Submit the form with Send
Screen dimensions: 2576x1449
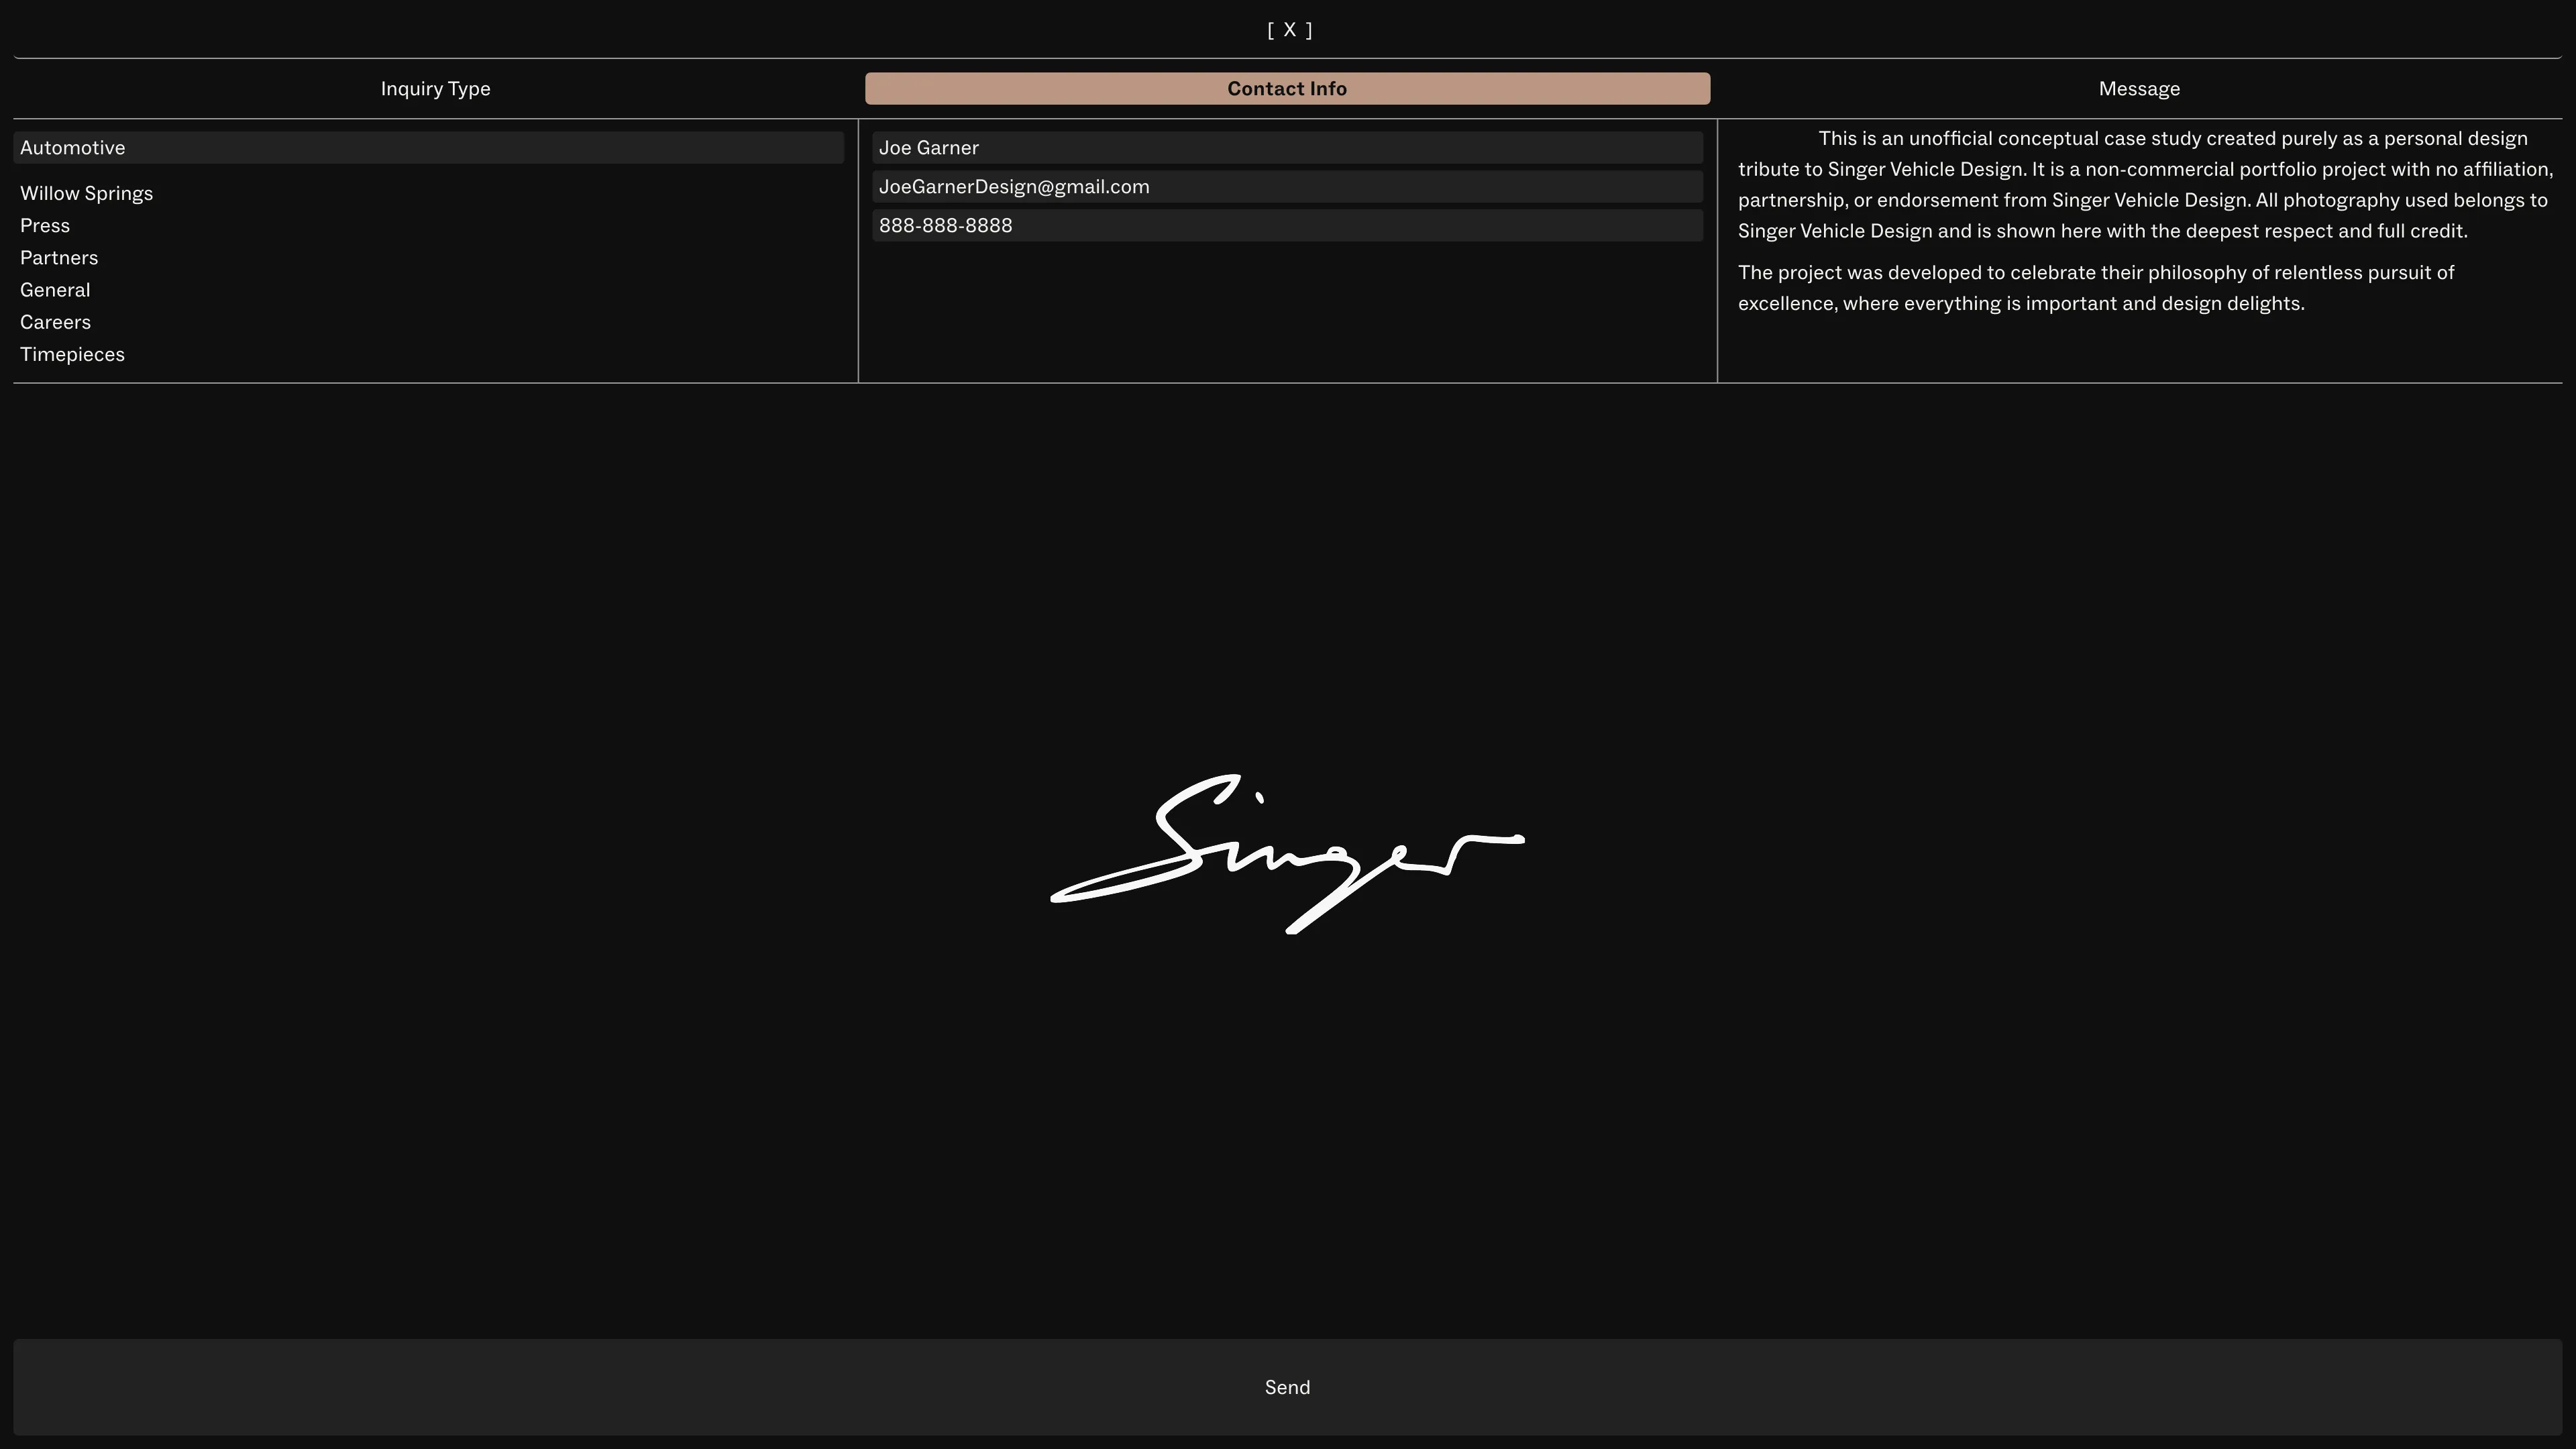coord(1287,1387)
